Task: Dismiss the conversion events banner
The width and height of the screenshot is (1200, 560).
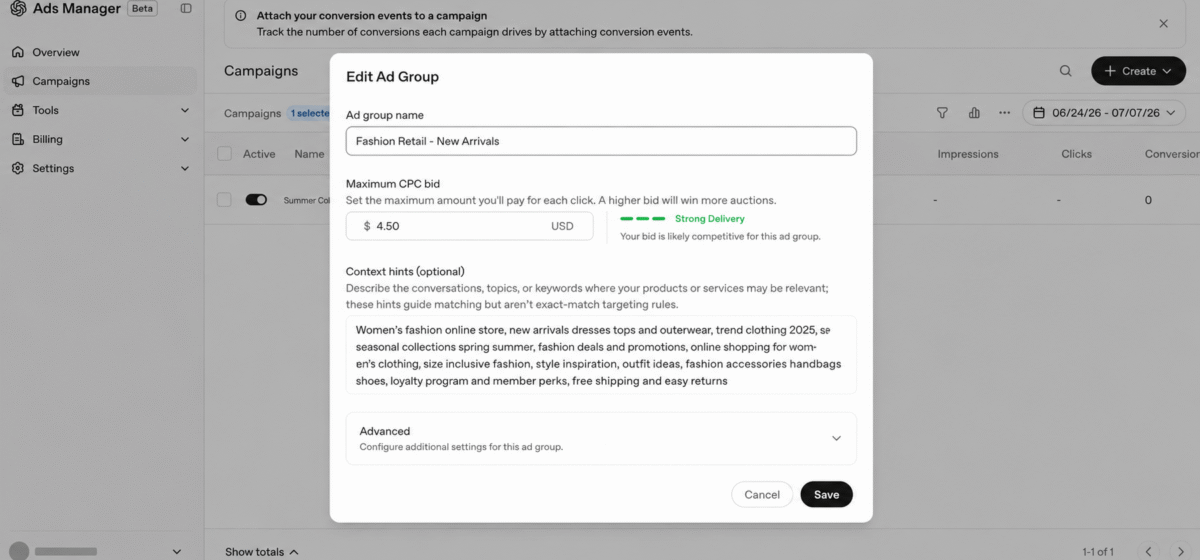Action: pyautogui.click(x=1163, y=23)
